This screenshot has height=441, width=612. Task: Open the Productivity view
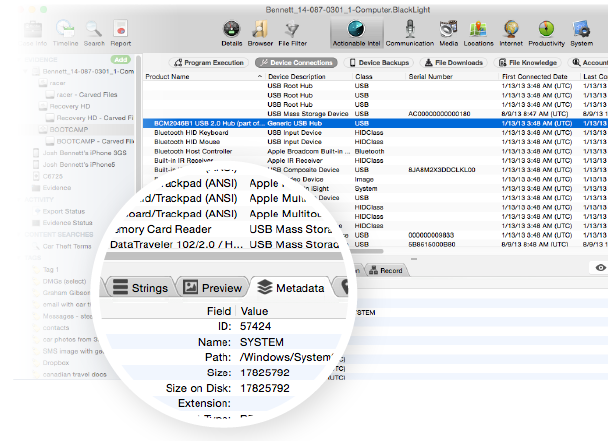click(546, 34)
